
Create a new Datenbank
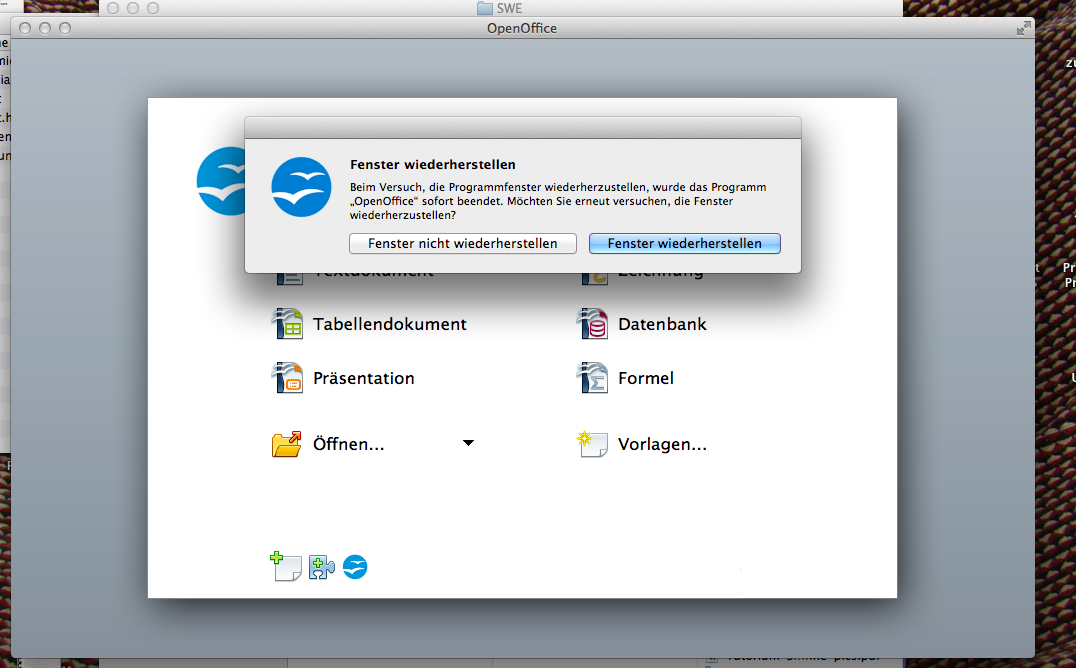662,324
